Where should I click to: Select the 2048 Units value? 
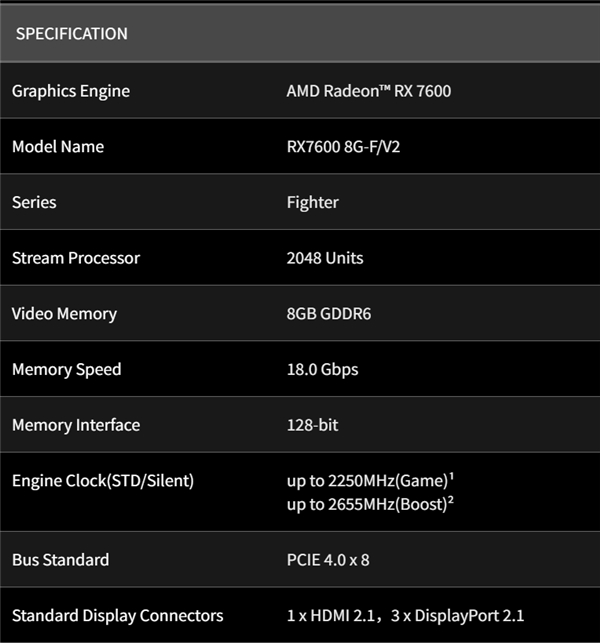(x=325, y=258)
